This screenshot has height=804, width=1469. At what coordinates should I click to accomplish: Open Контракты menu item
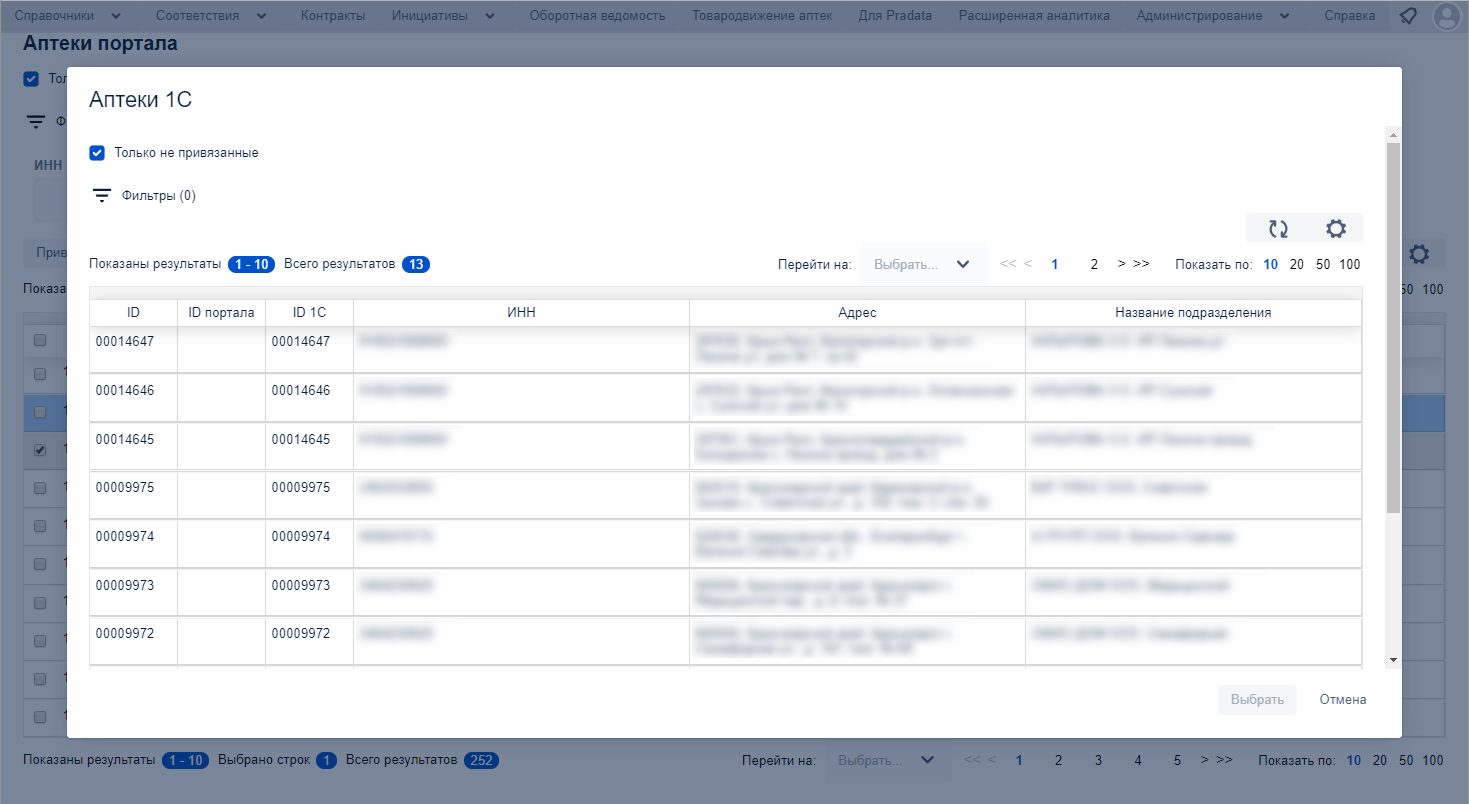tap(333, 16)
